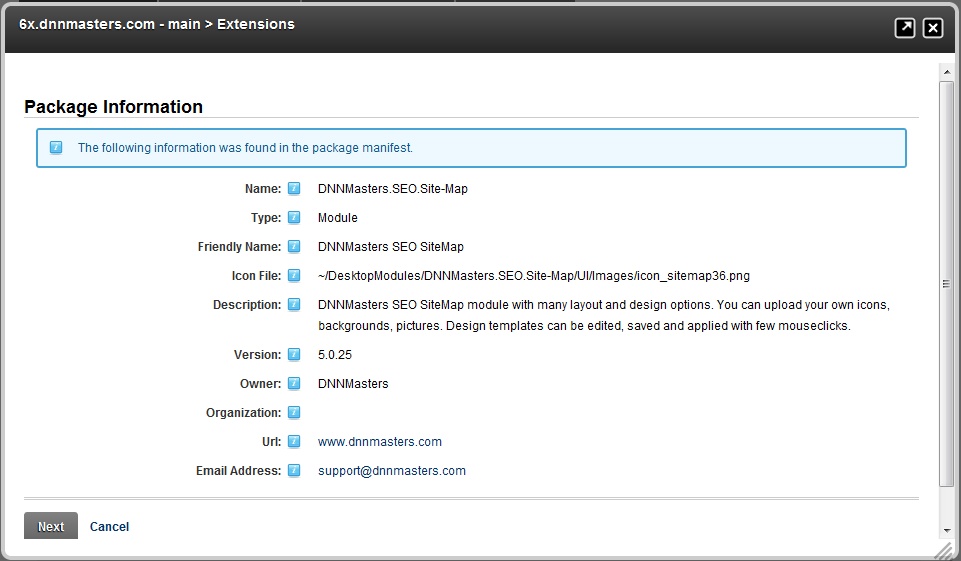Pop out the dialog with arrow icon
This screenshot has width=961, height=561.
tap(905, 28)
